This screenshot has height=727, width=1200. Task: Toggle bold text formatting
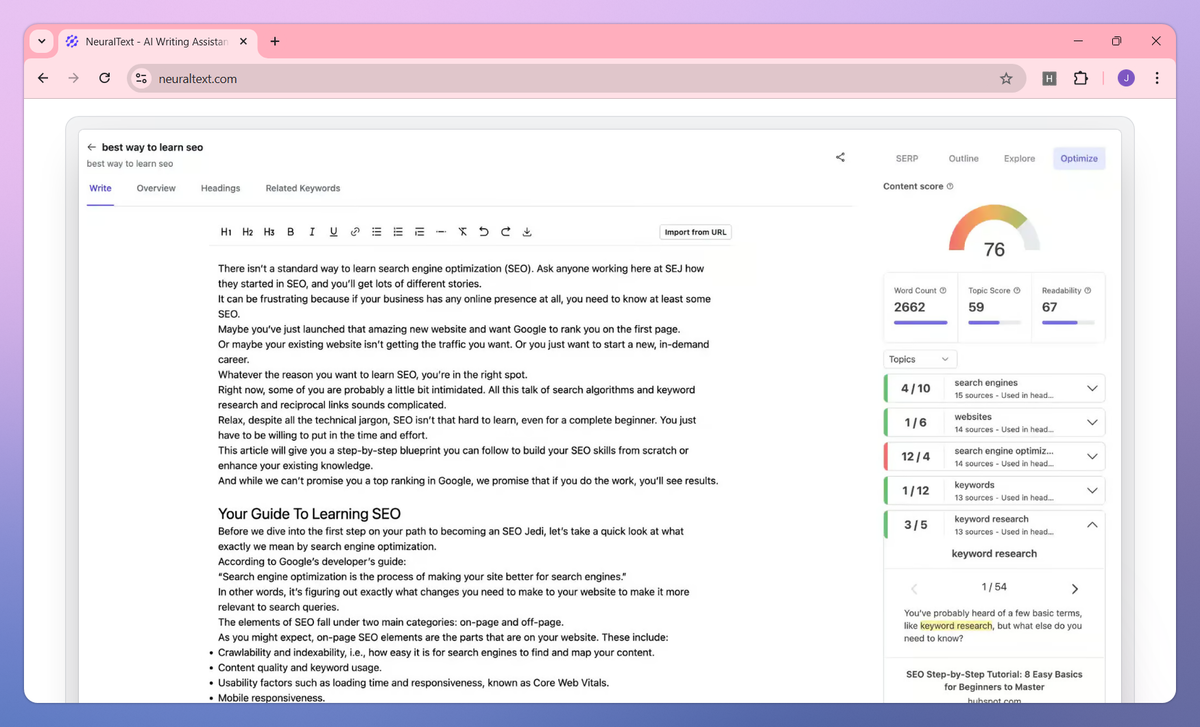[x=290, y=231]
